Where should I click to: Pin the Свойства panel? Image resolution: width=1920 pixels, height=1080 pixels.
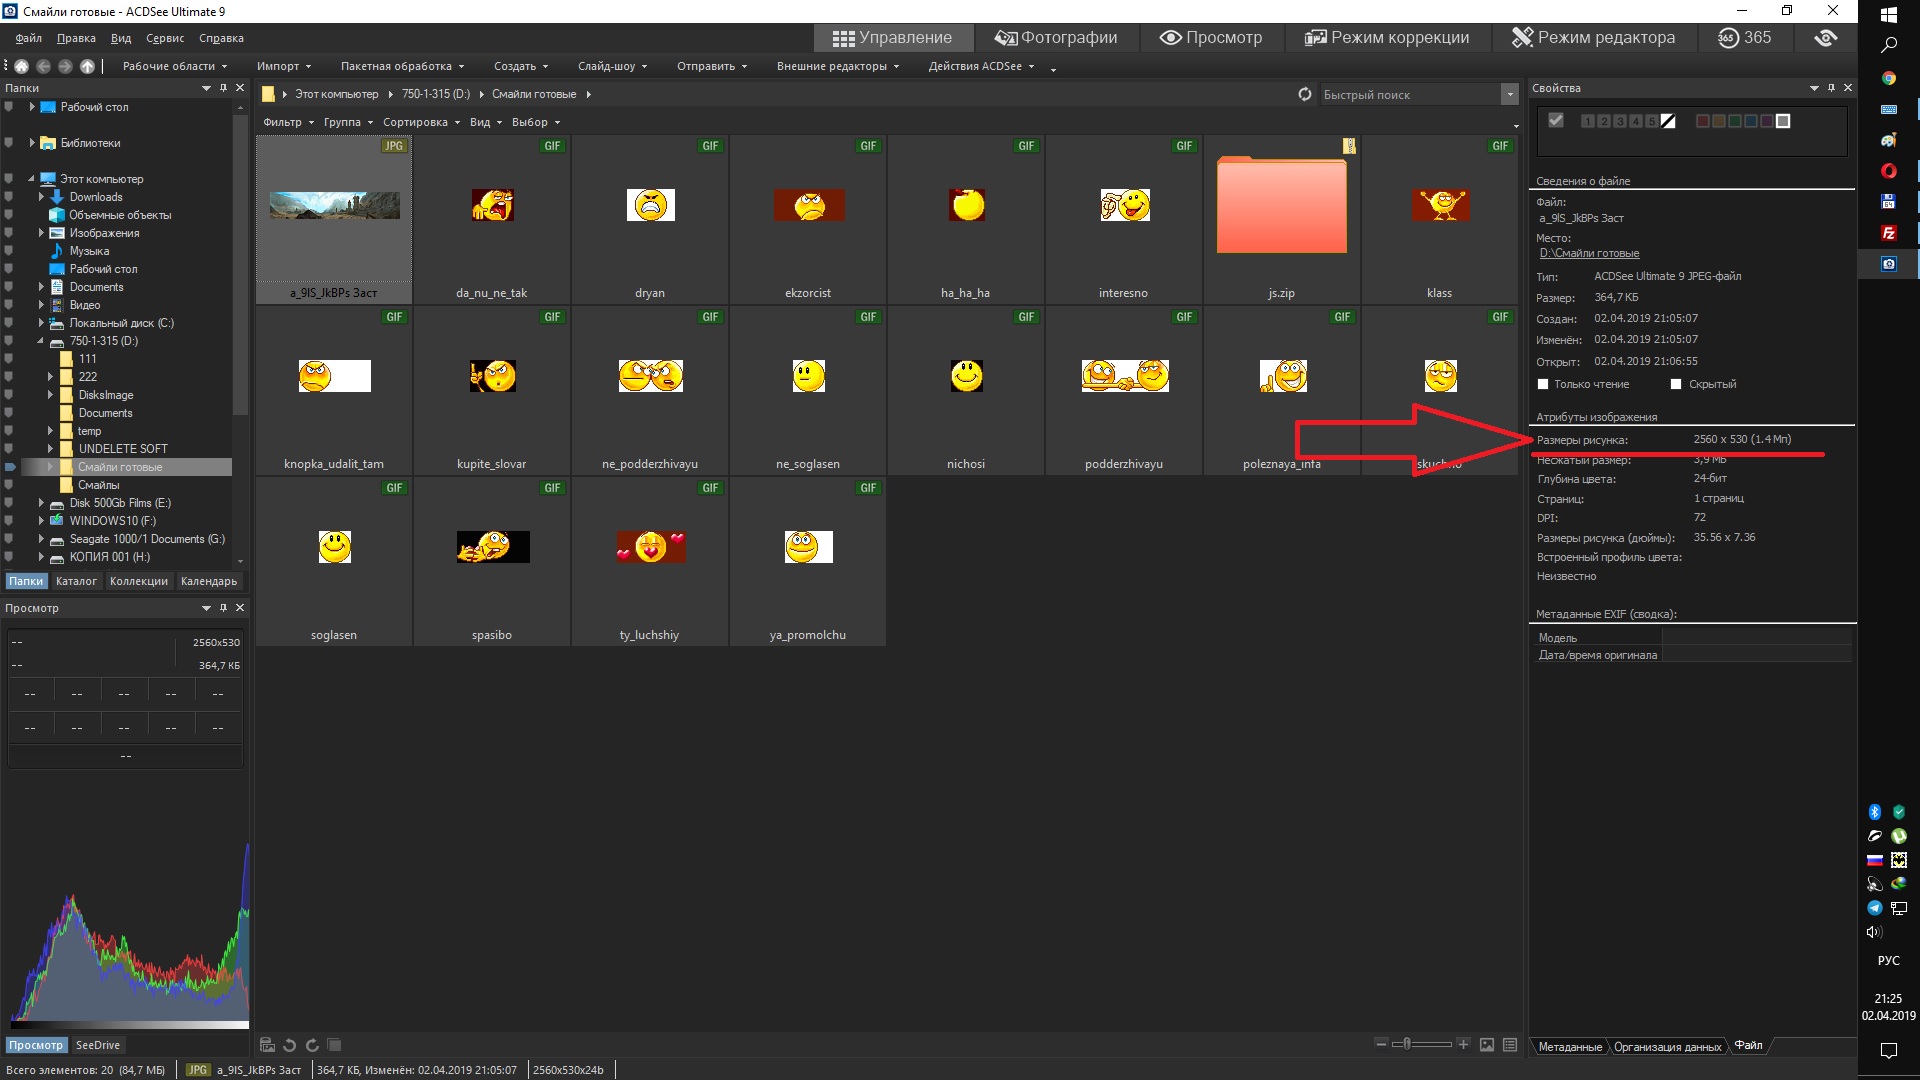(x=1831, y=88)
